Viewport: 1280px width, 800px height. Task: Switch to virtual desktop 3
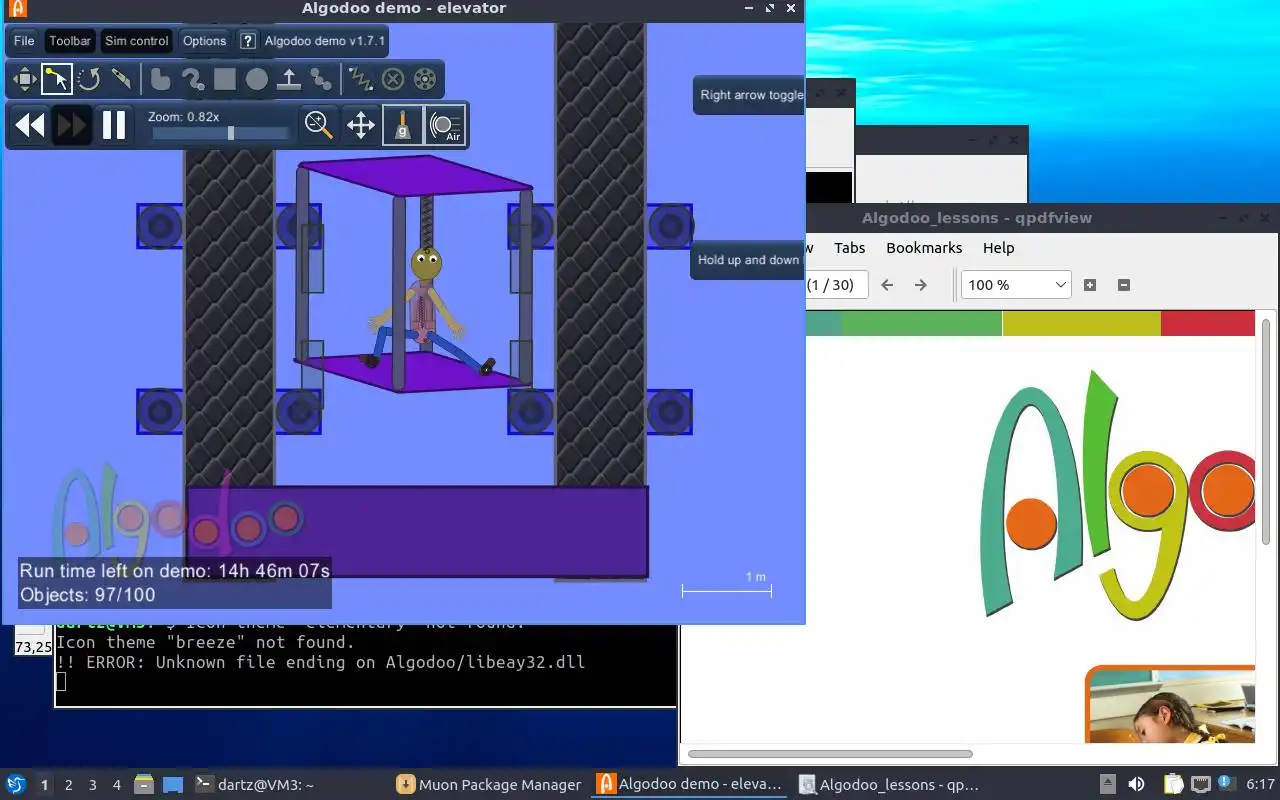pos(93,785)
